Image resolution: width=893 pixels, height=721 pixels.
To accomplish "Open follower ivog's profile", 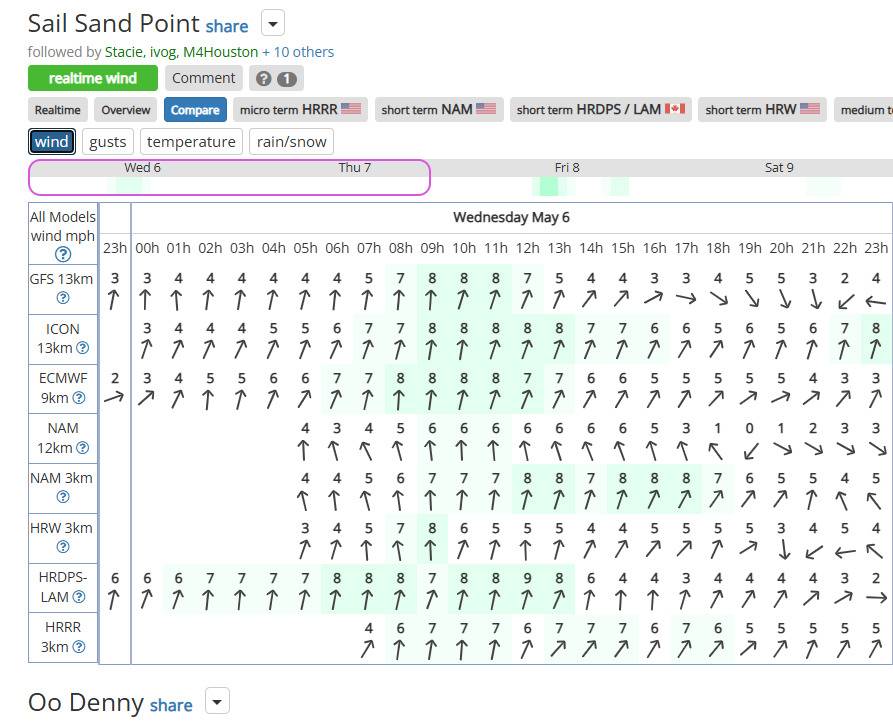I will coord(163,52).
